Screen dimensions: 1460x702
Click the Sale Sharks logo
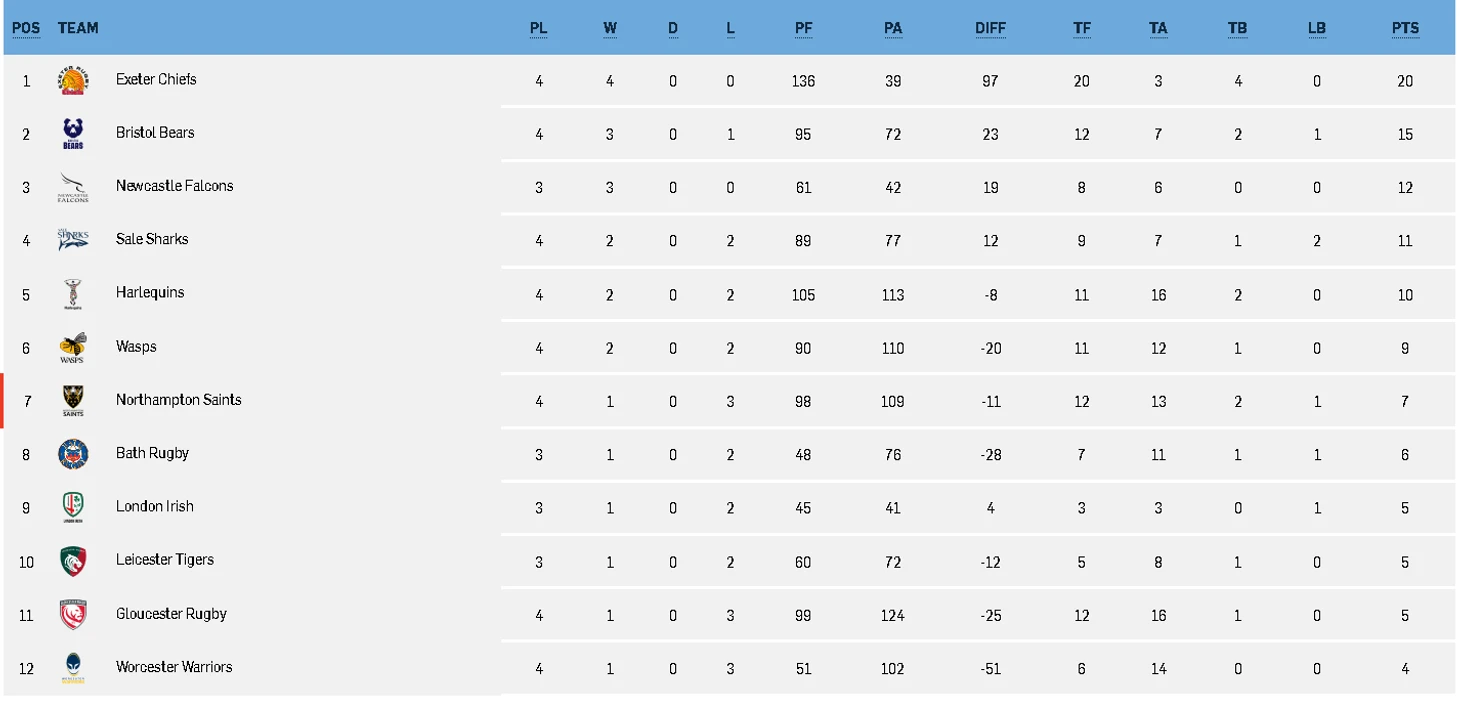[x=73, y=240]
